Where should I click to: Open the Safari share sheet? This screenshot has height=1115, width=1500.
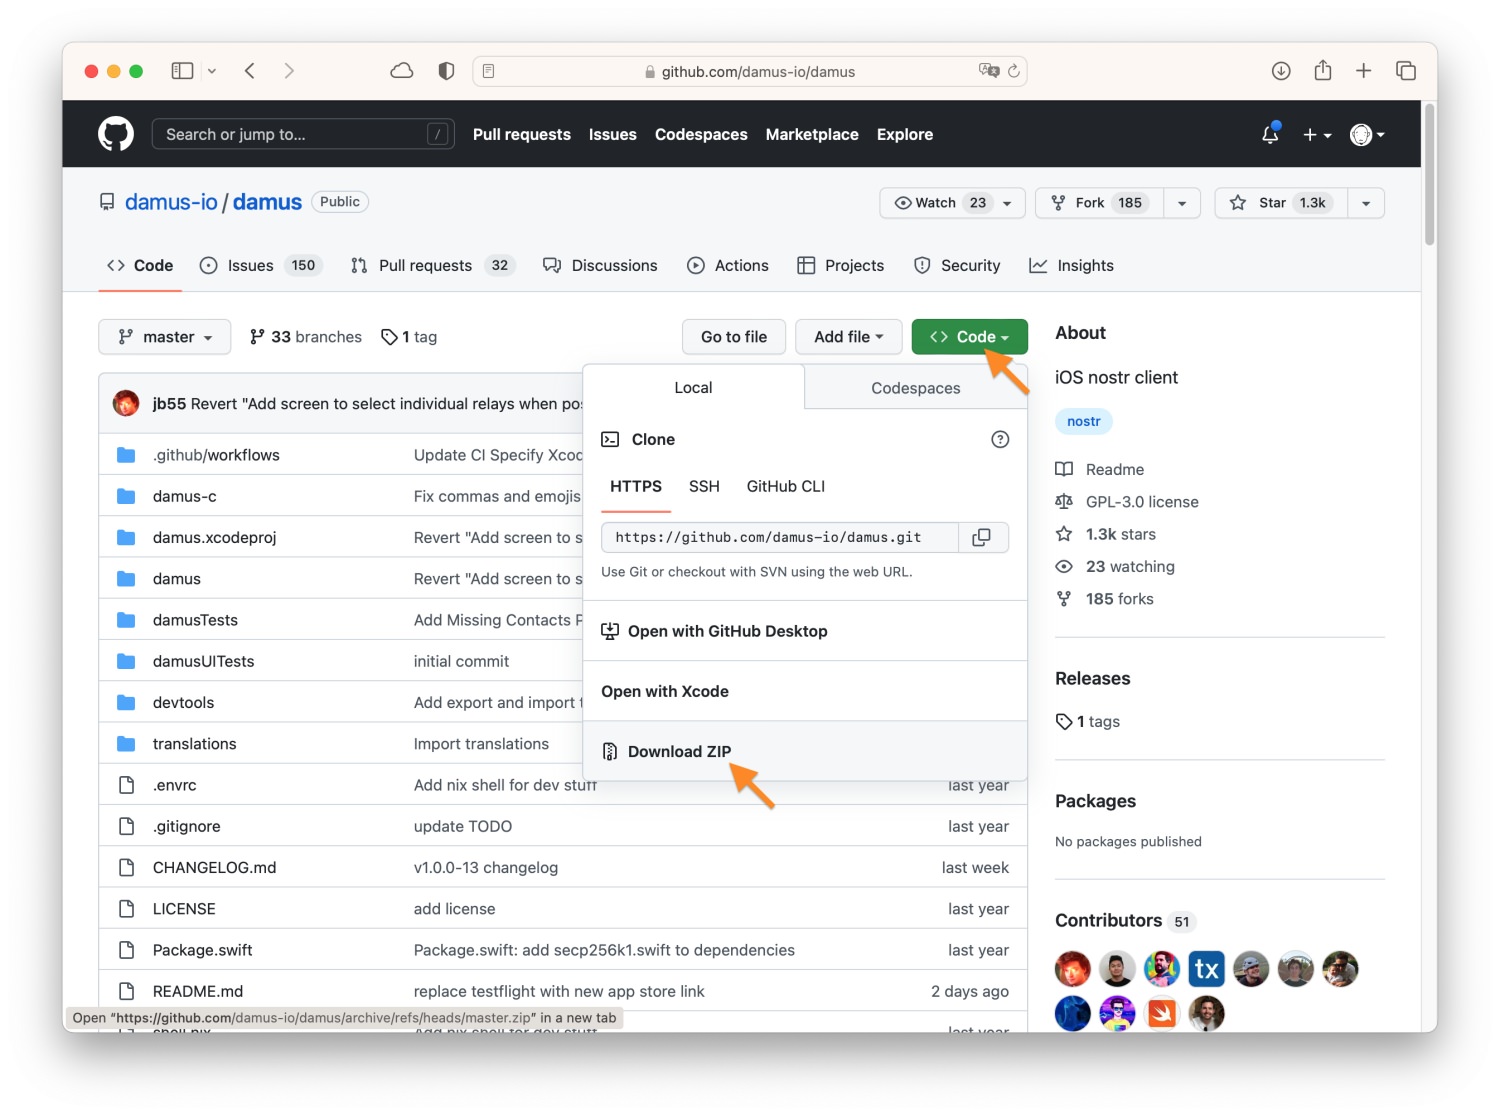[x=1323, y=70]
